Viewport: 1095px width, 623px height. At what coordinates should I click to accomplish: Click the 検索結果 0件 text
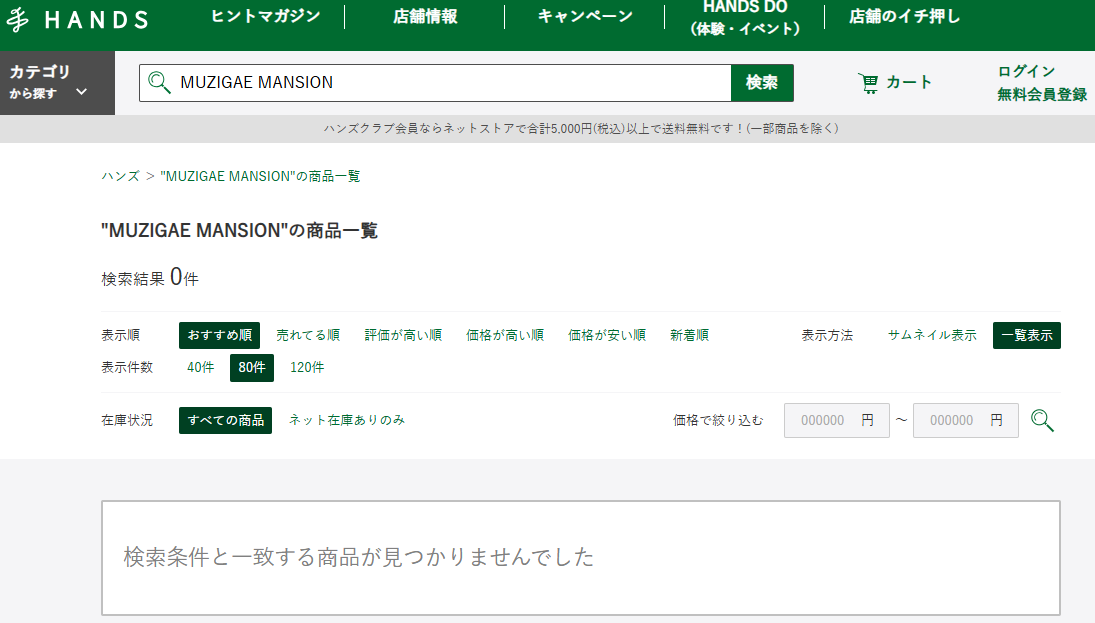tap(149, 278)
